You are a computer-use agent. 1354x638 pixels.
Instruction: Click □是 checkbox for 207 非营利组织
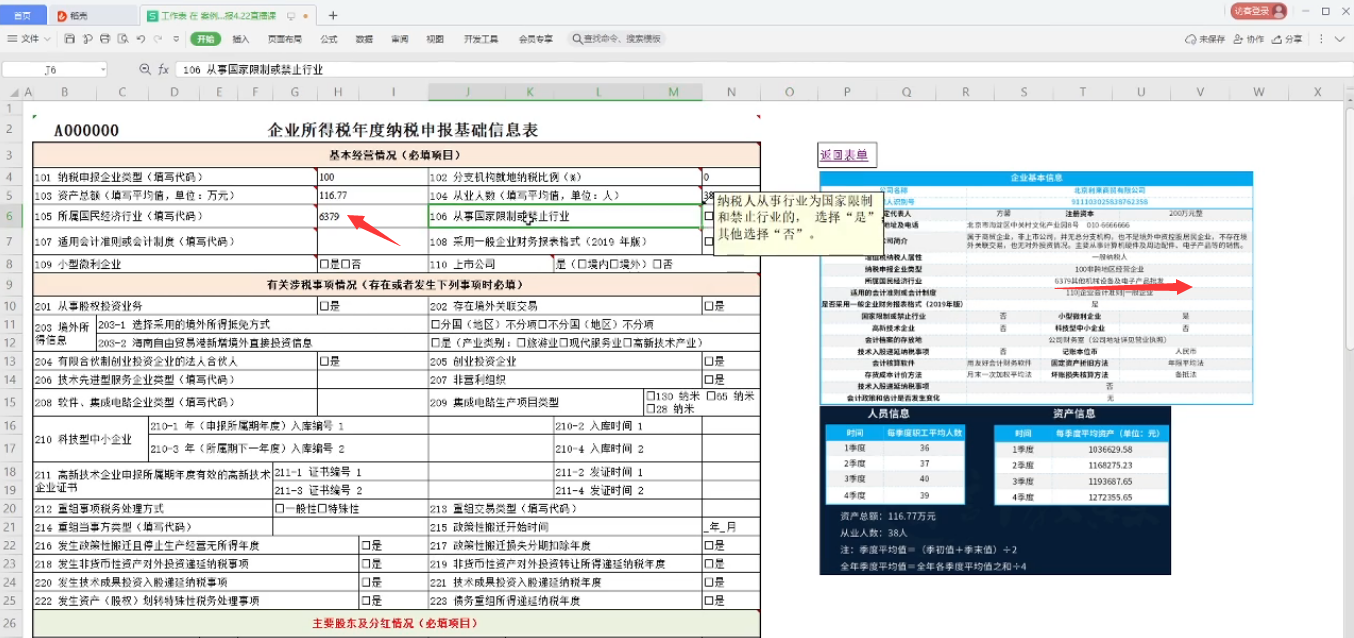[x=731, y=380]
